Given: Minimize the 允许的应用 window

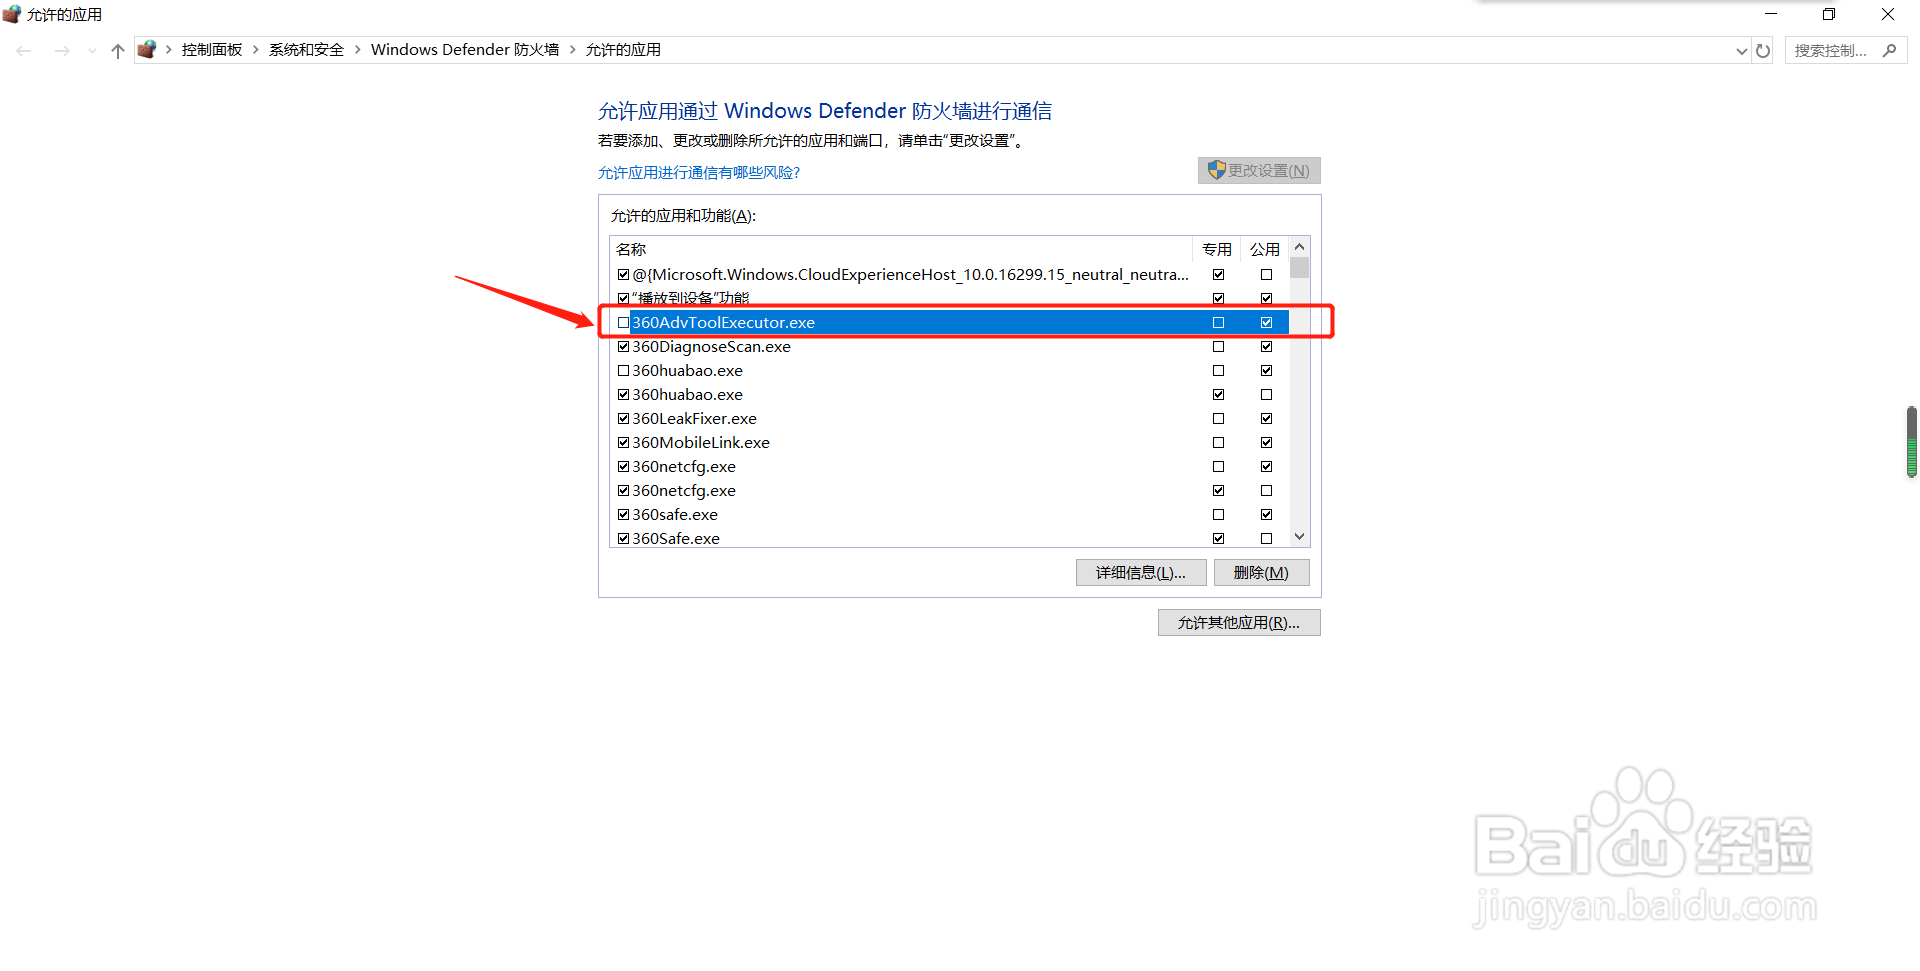Looking at the screenshot, I should (x=1771, y=14).
